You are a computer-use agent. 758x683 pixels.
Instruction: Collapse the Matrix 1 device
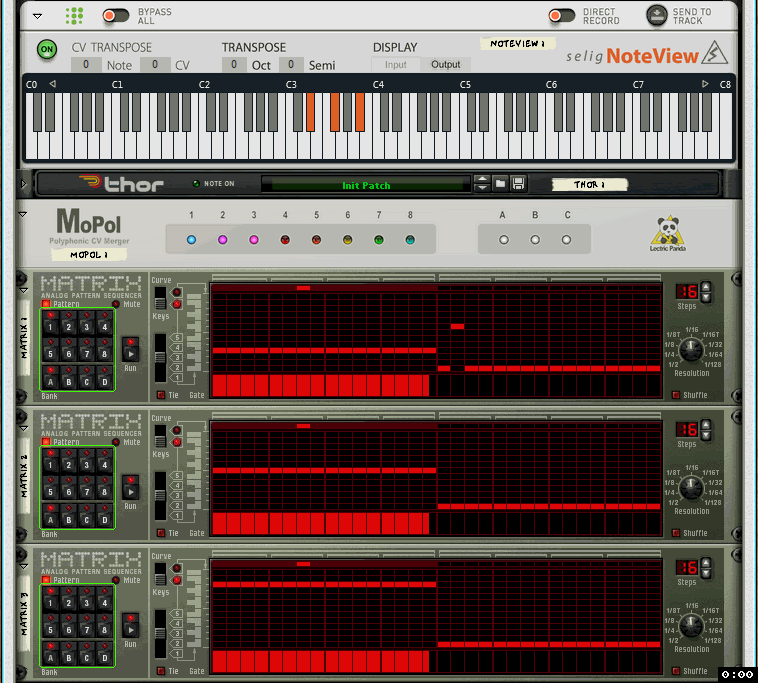tap(23, 291)
